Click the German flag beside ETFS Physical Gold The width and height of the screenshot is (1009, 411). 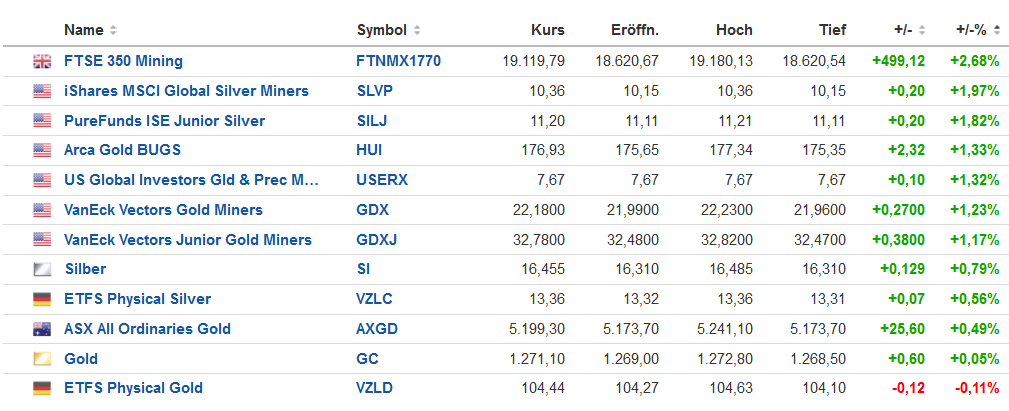42,388
